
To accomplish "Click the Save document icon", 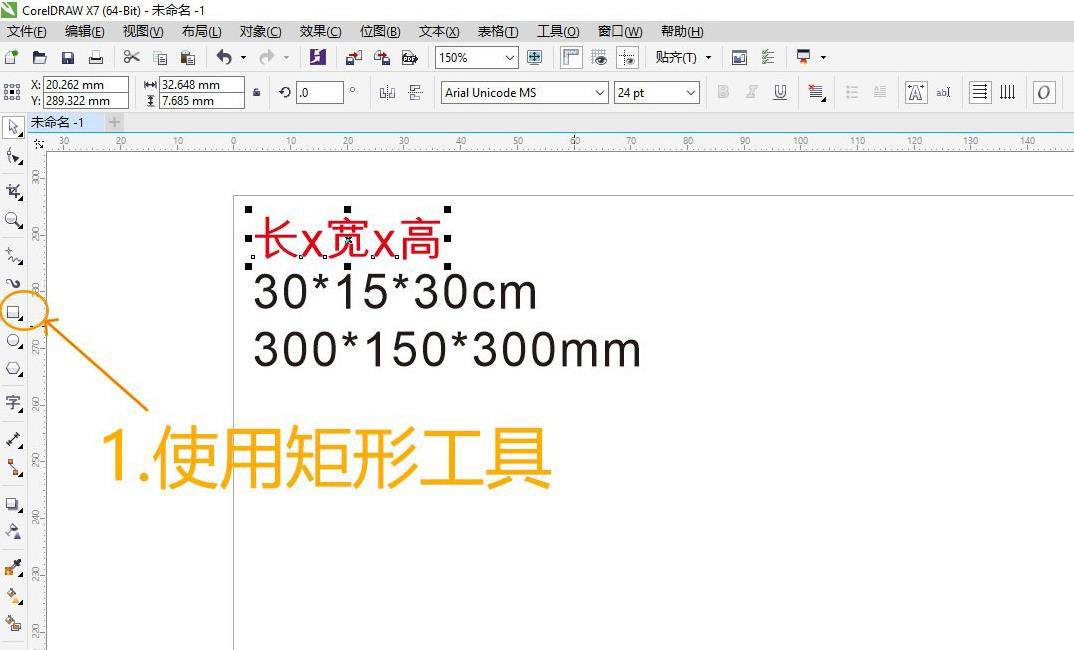I will (x=67, y=57).
